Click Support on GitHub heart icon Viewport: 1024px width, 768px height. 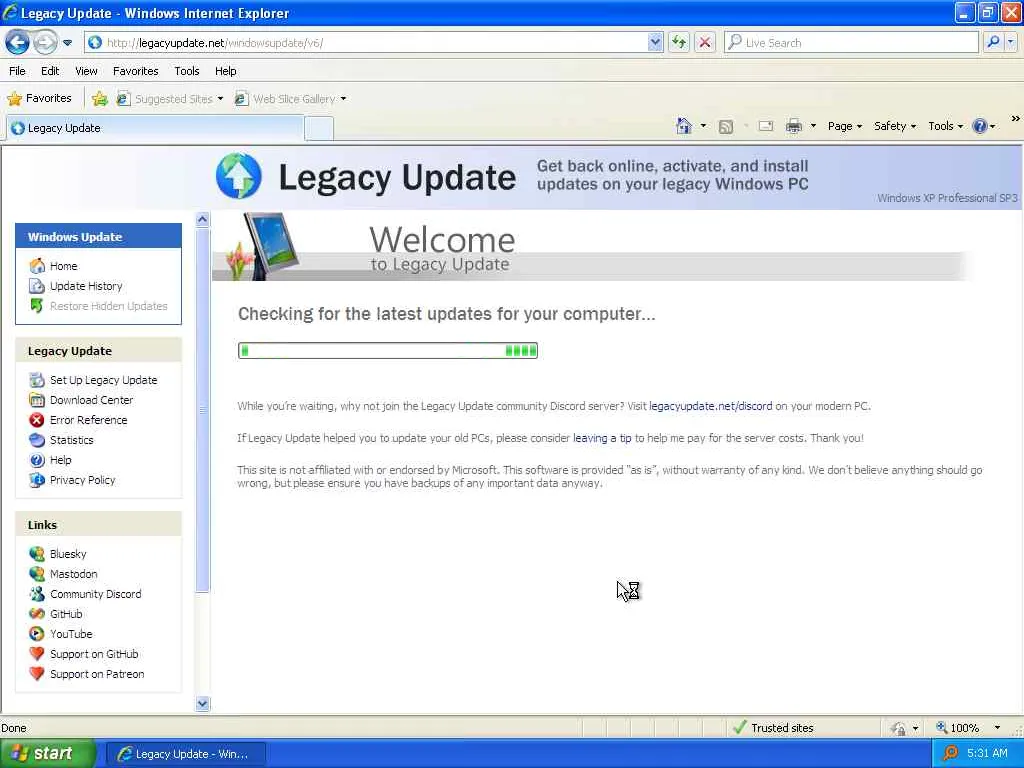37,654
